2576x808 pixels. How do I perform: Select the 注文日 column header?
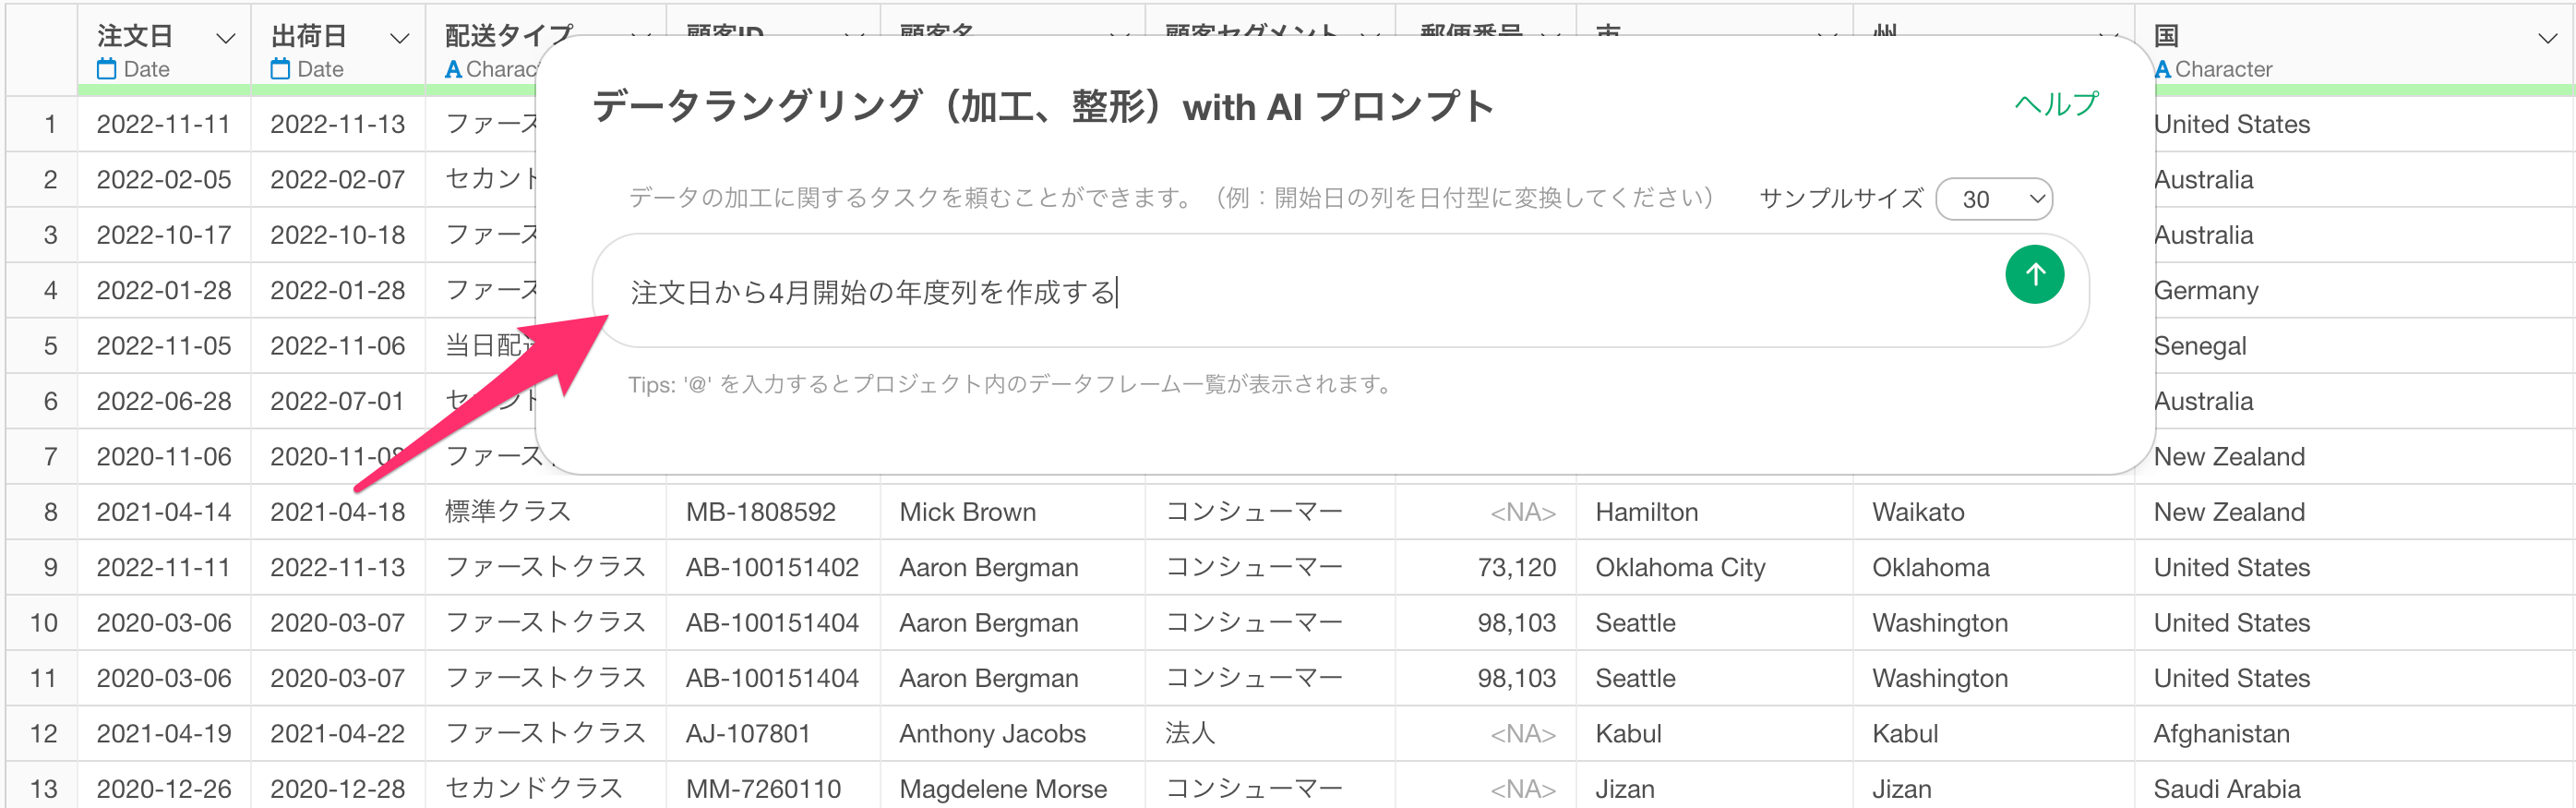click(x=135, y=37)
